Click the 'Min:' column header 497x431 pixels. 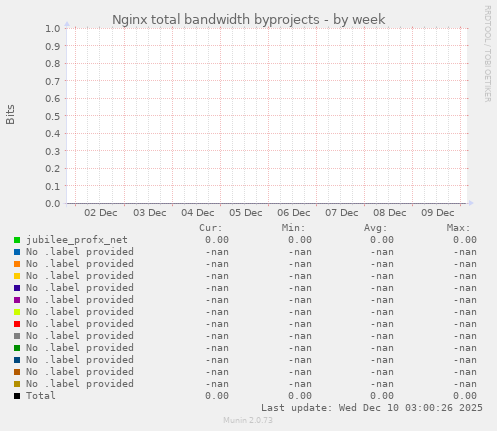click(x=293, y=228)
